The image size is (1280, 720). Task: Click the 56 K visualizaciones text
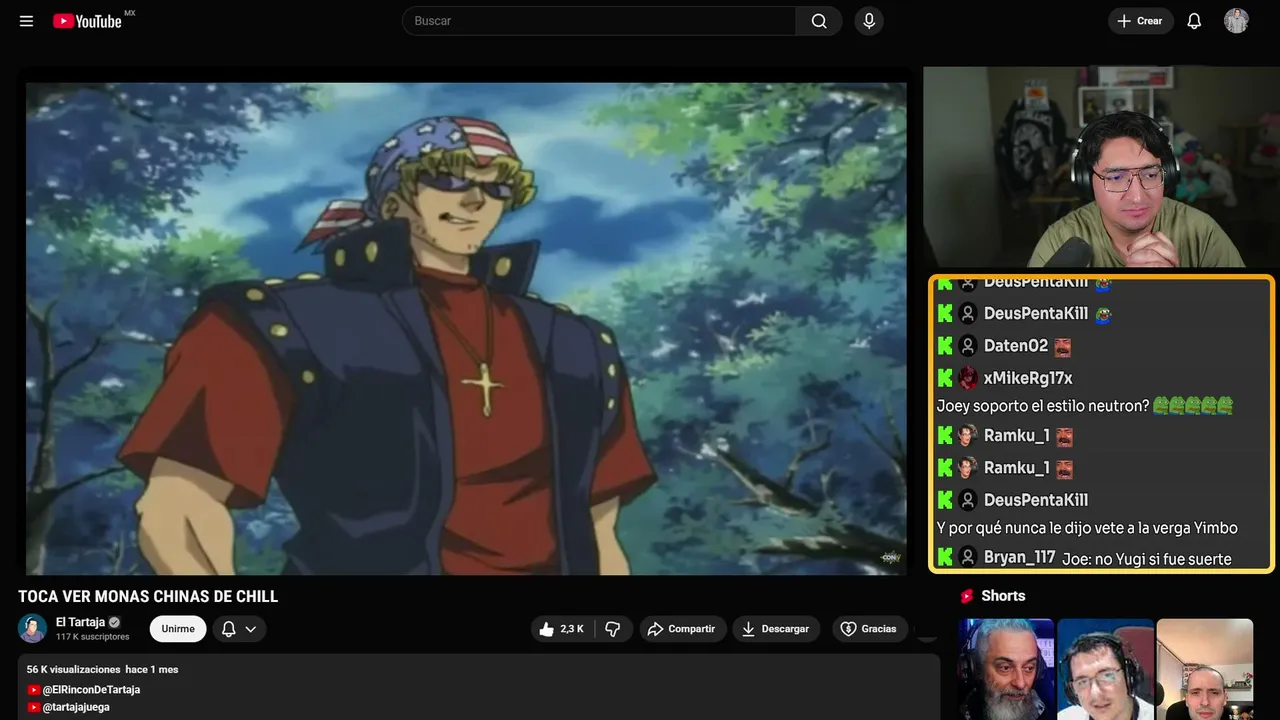74,669
